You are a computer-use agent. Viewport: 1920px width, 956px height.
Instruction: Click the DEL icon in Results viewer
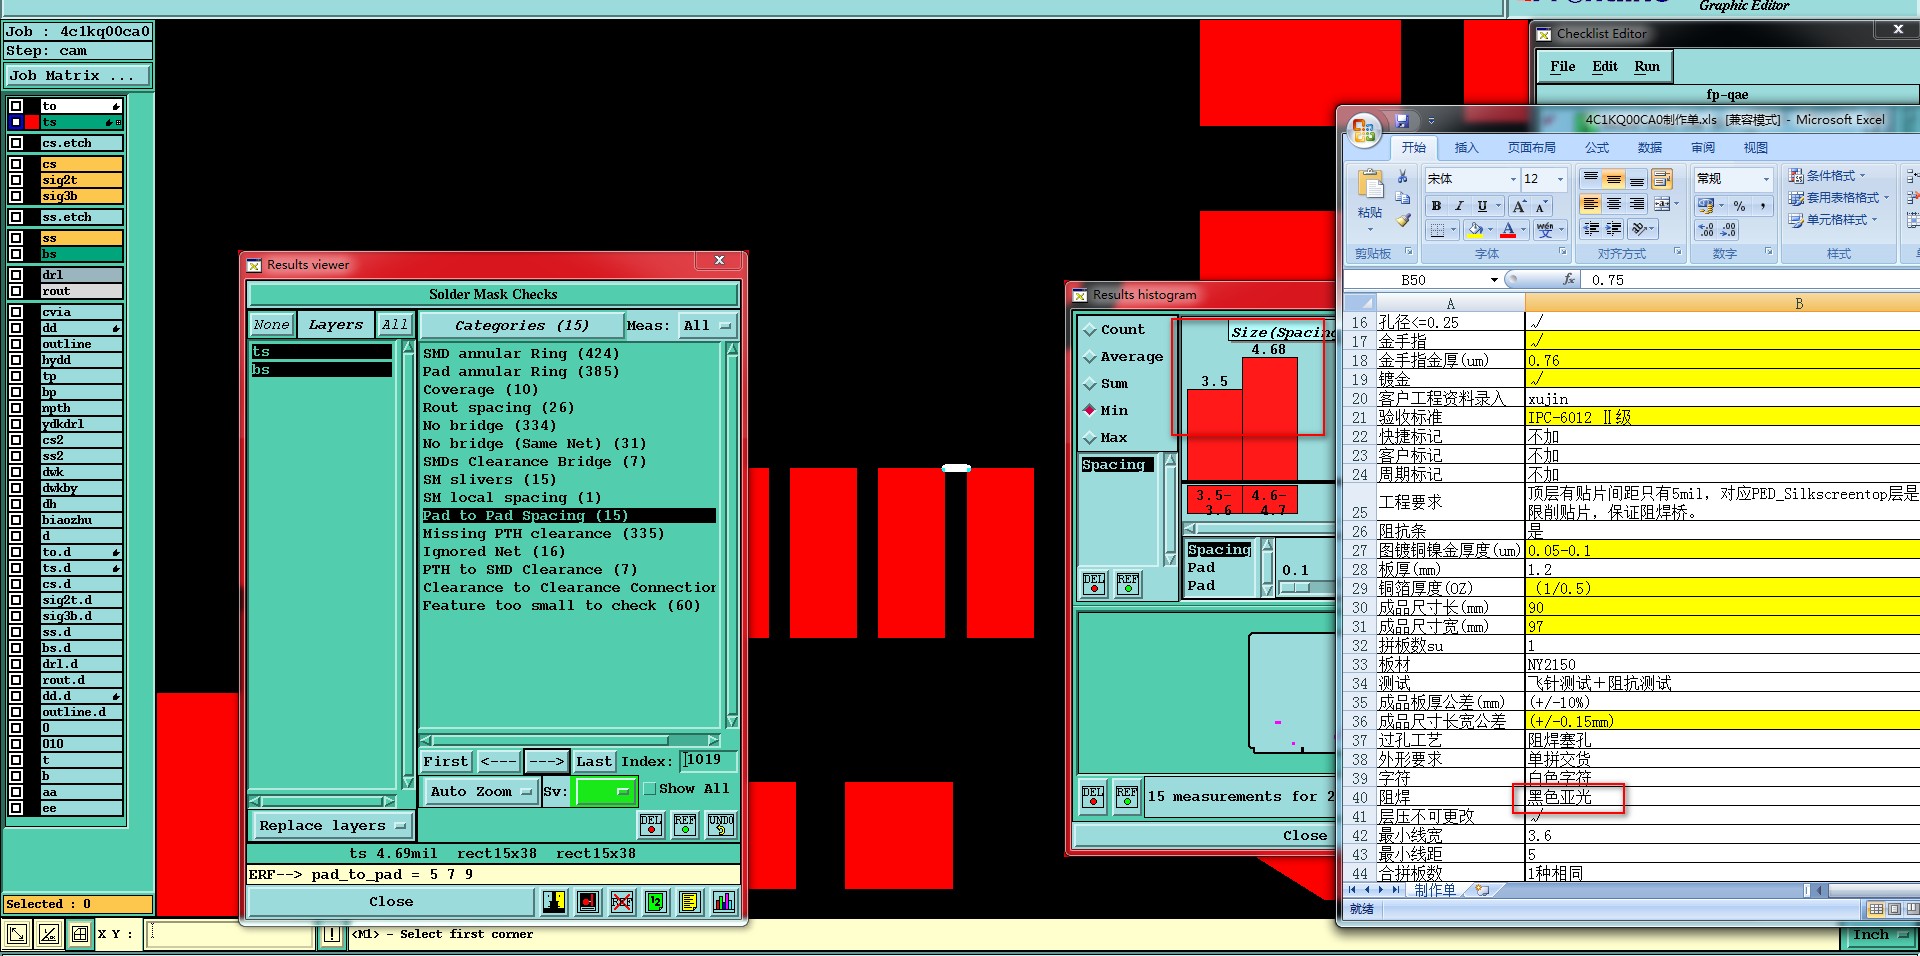click(651, 824)
